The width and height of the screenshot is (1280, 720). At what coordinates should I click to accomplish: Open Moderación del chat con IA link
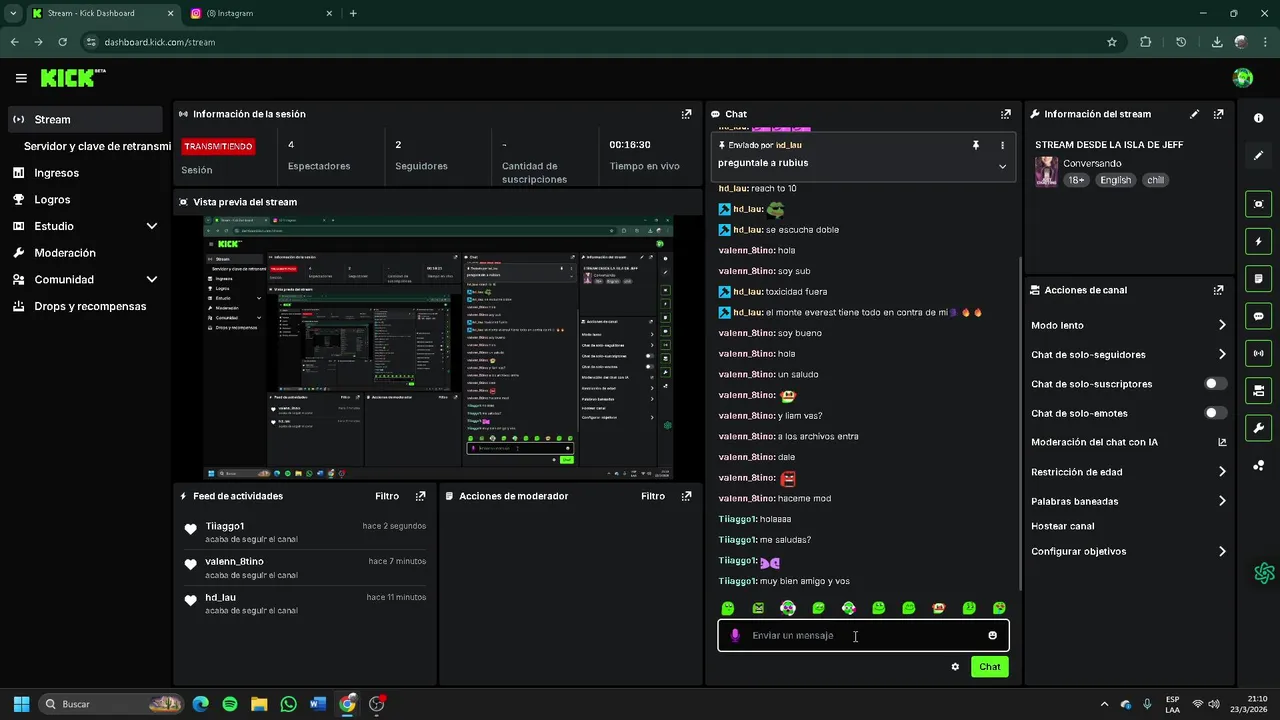click(1129, 442)
